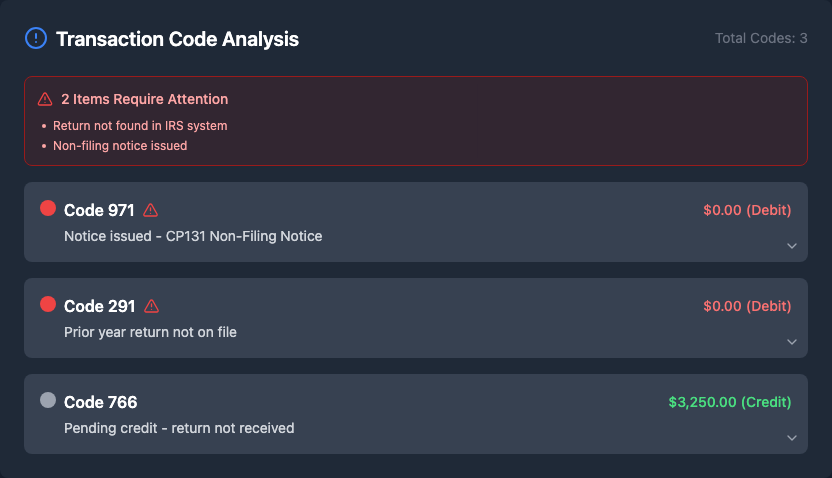The height and width of the screenshot is (478, 832).
Task: Expand the Code 971 row chevron
Action: point(791,246)
